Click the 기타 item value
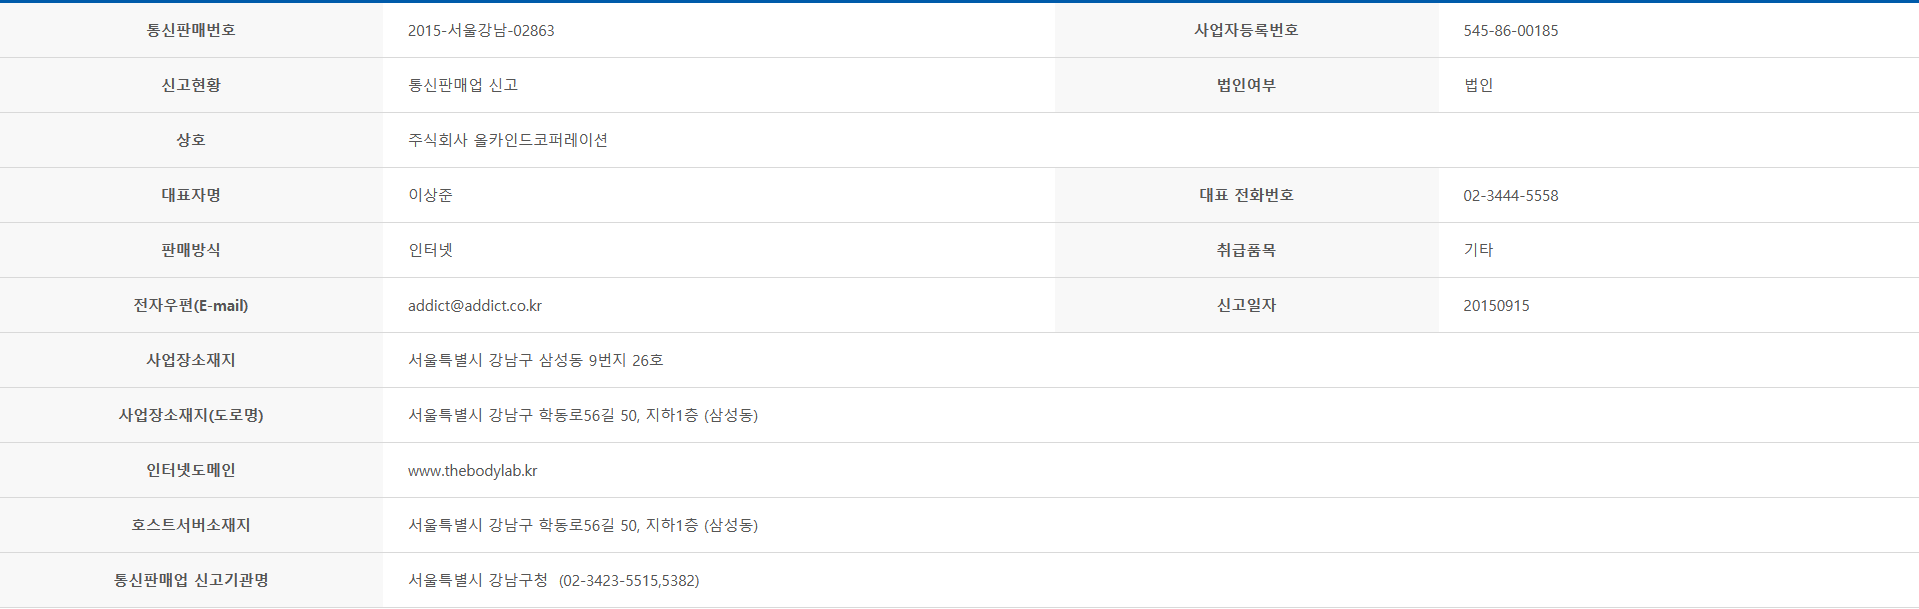The image size is (1919, 609). (1478, 250)
